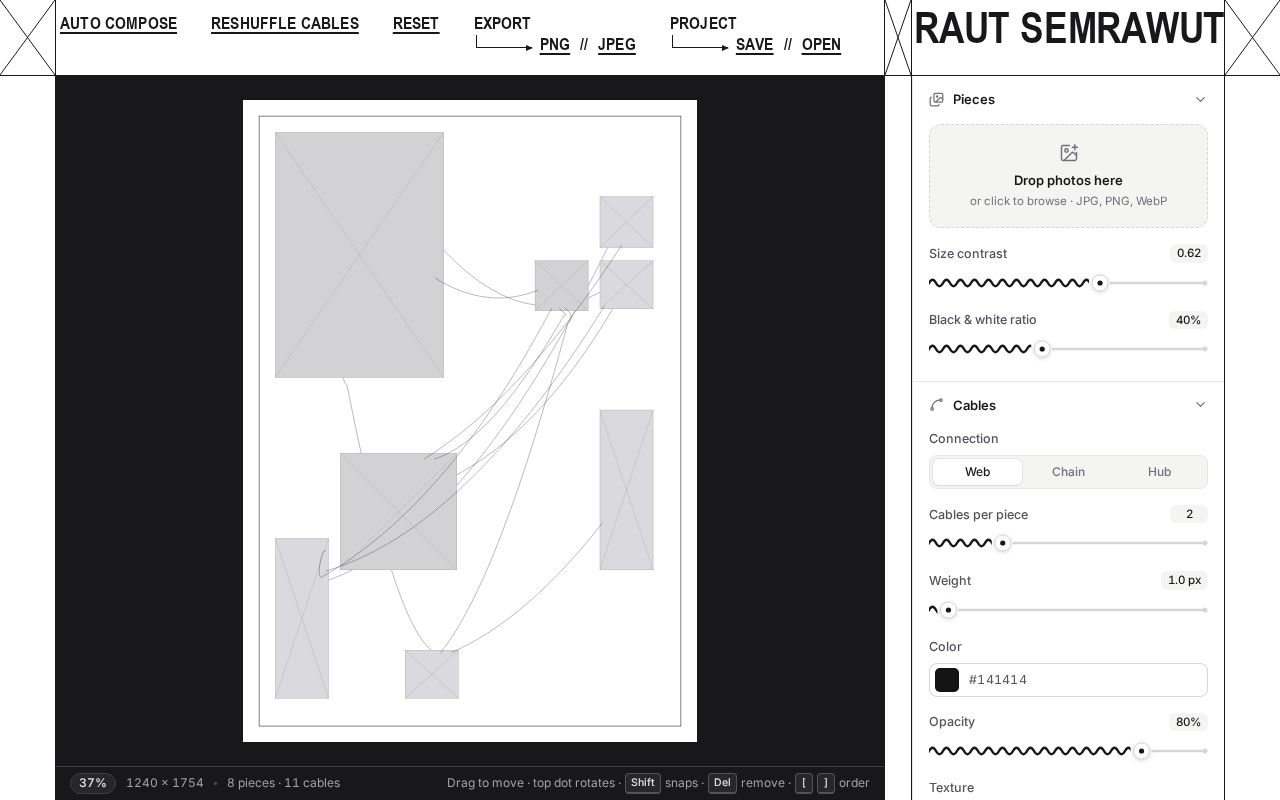
Task: Click the PROJECT label in top bar
Action: pos(703,23)
